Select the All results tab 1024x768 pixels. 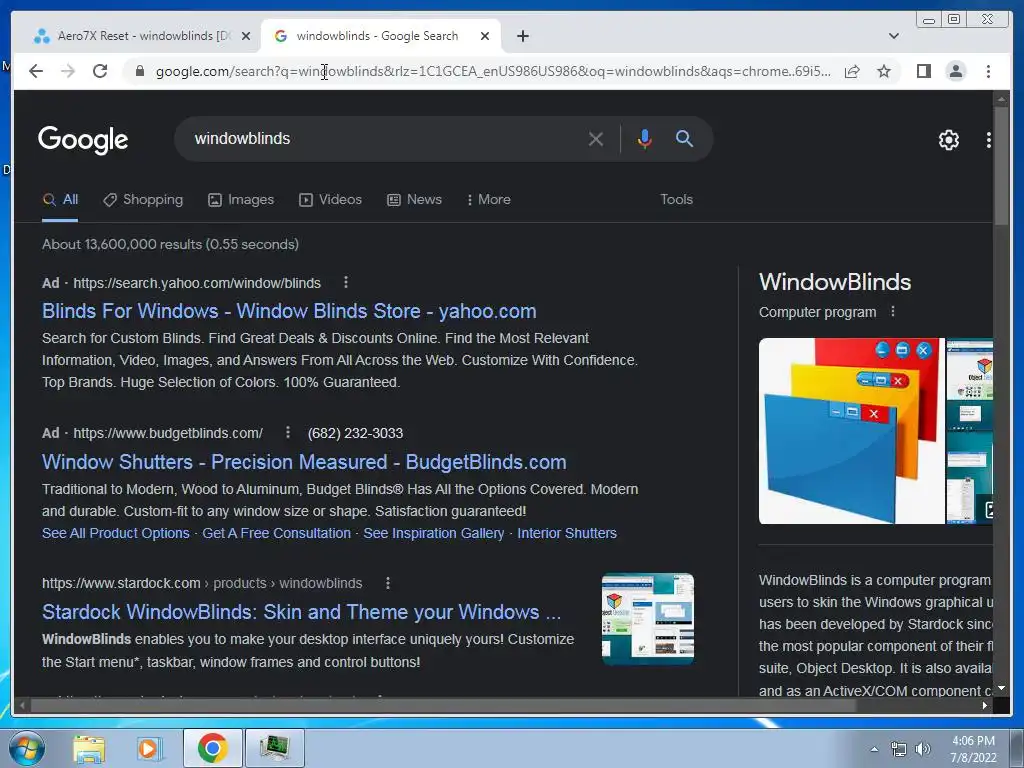point(60,200)
